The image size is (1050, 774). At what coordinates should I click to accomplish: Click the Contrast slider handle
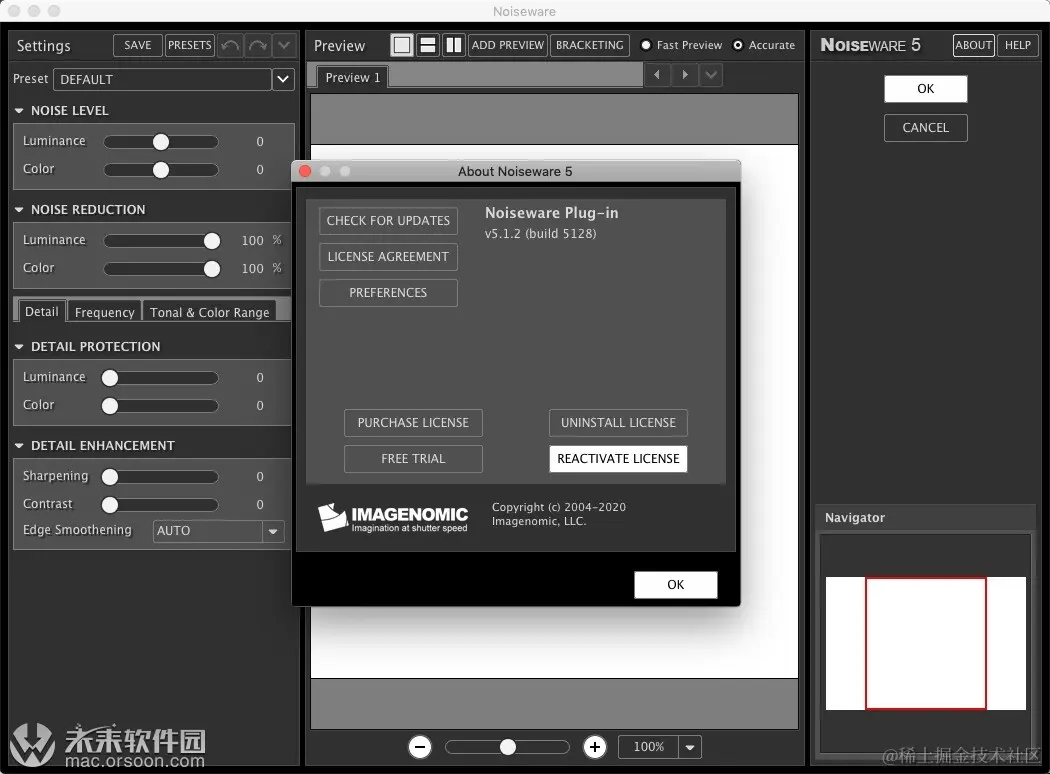point(110,505)
